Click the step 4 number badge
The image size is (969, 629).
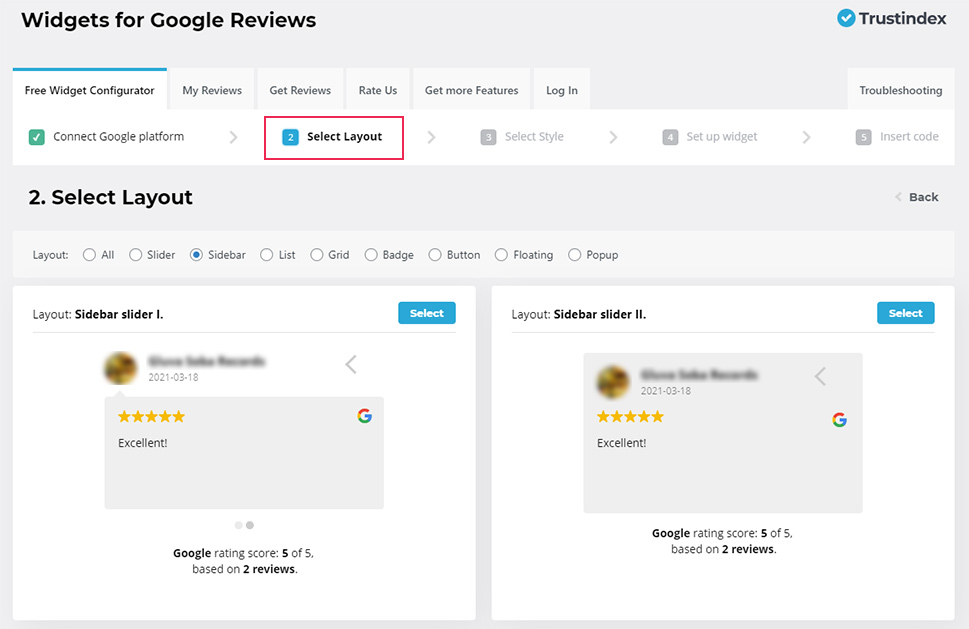(x=670, y=137)
